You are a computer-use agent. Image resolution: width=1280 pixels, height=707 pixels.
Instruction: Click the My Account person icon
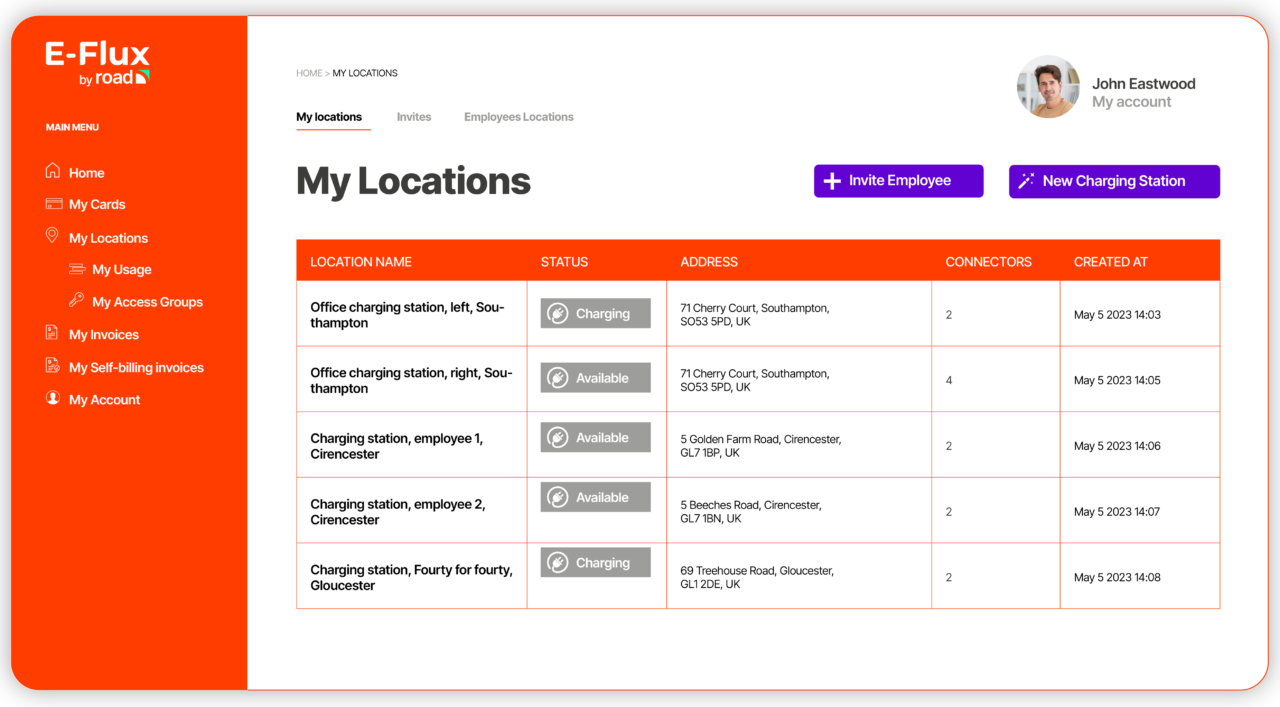click(53, 399)
